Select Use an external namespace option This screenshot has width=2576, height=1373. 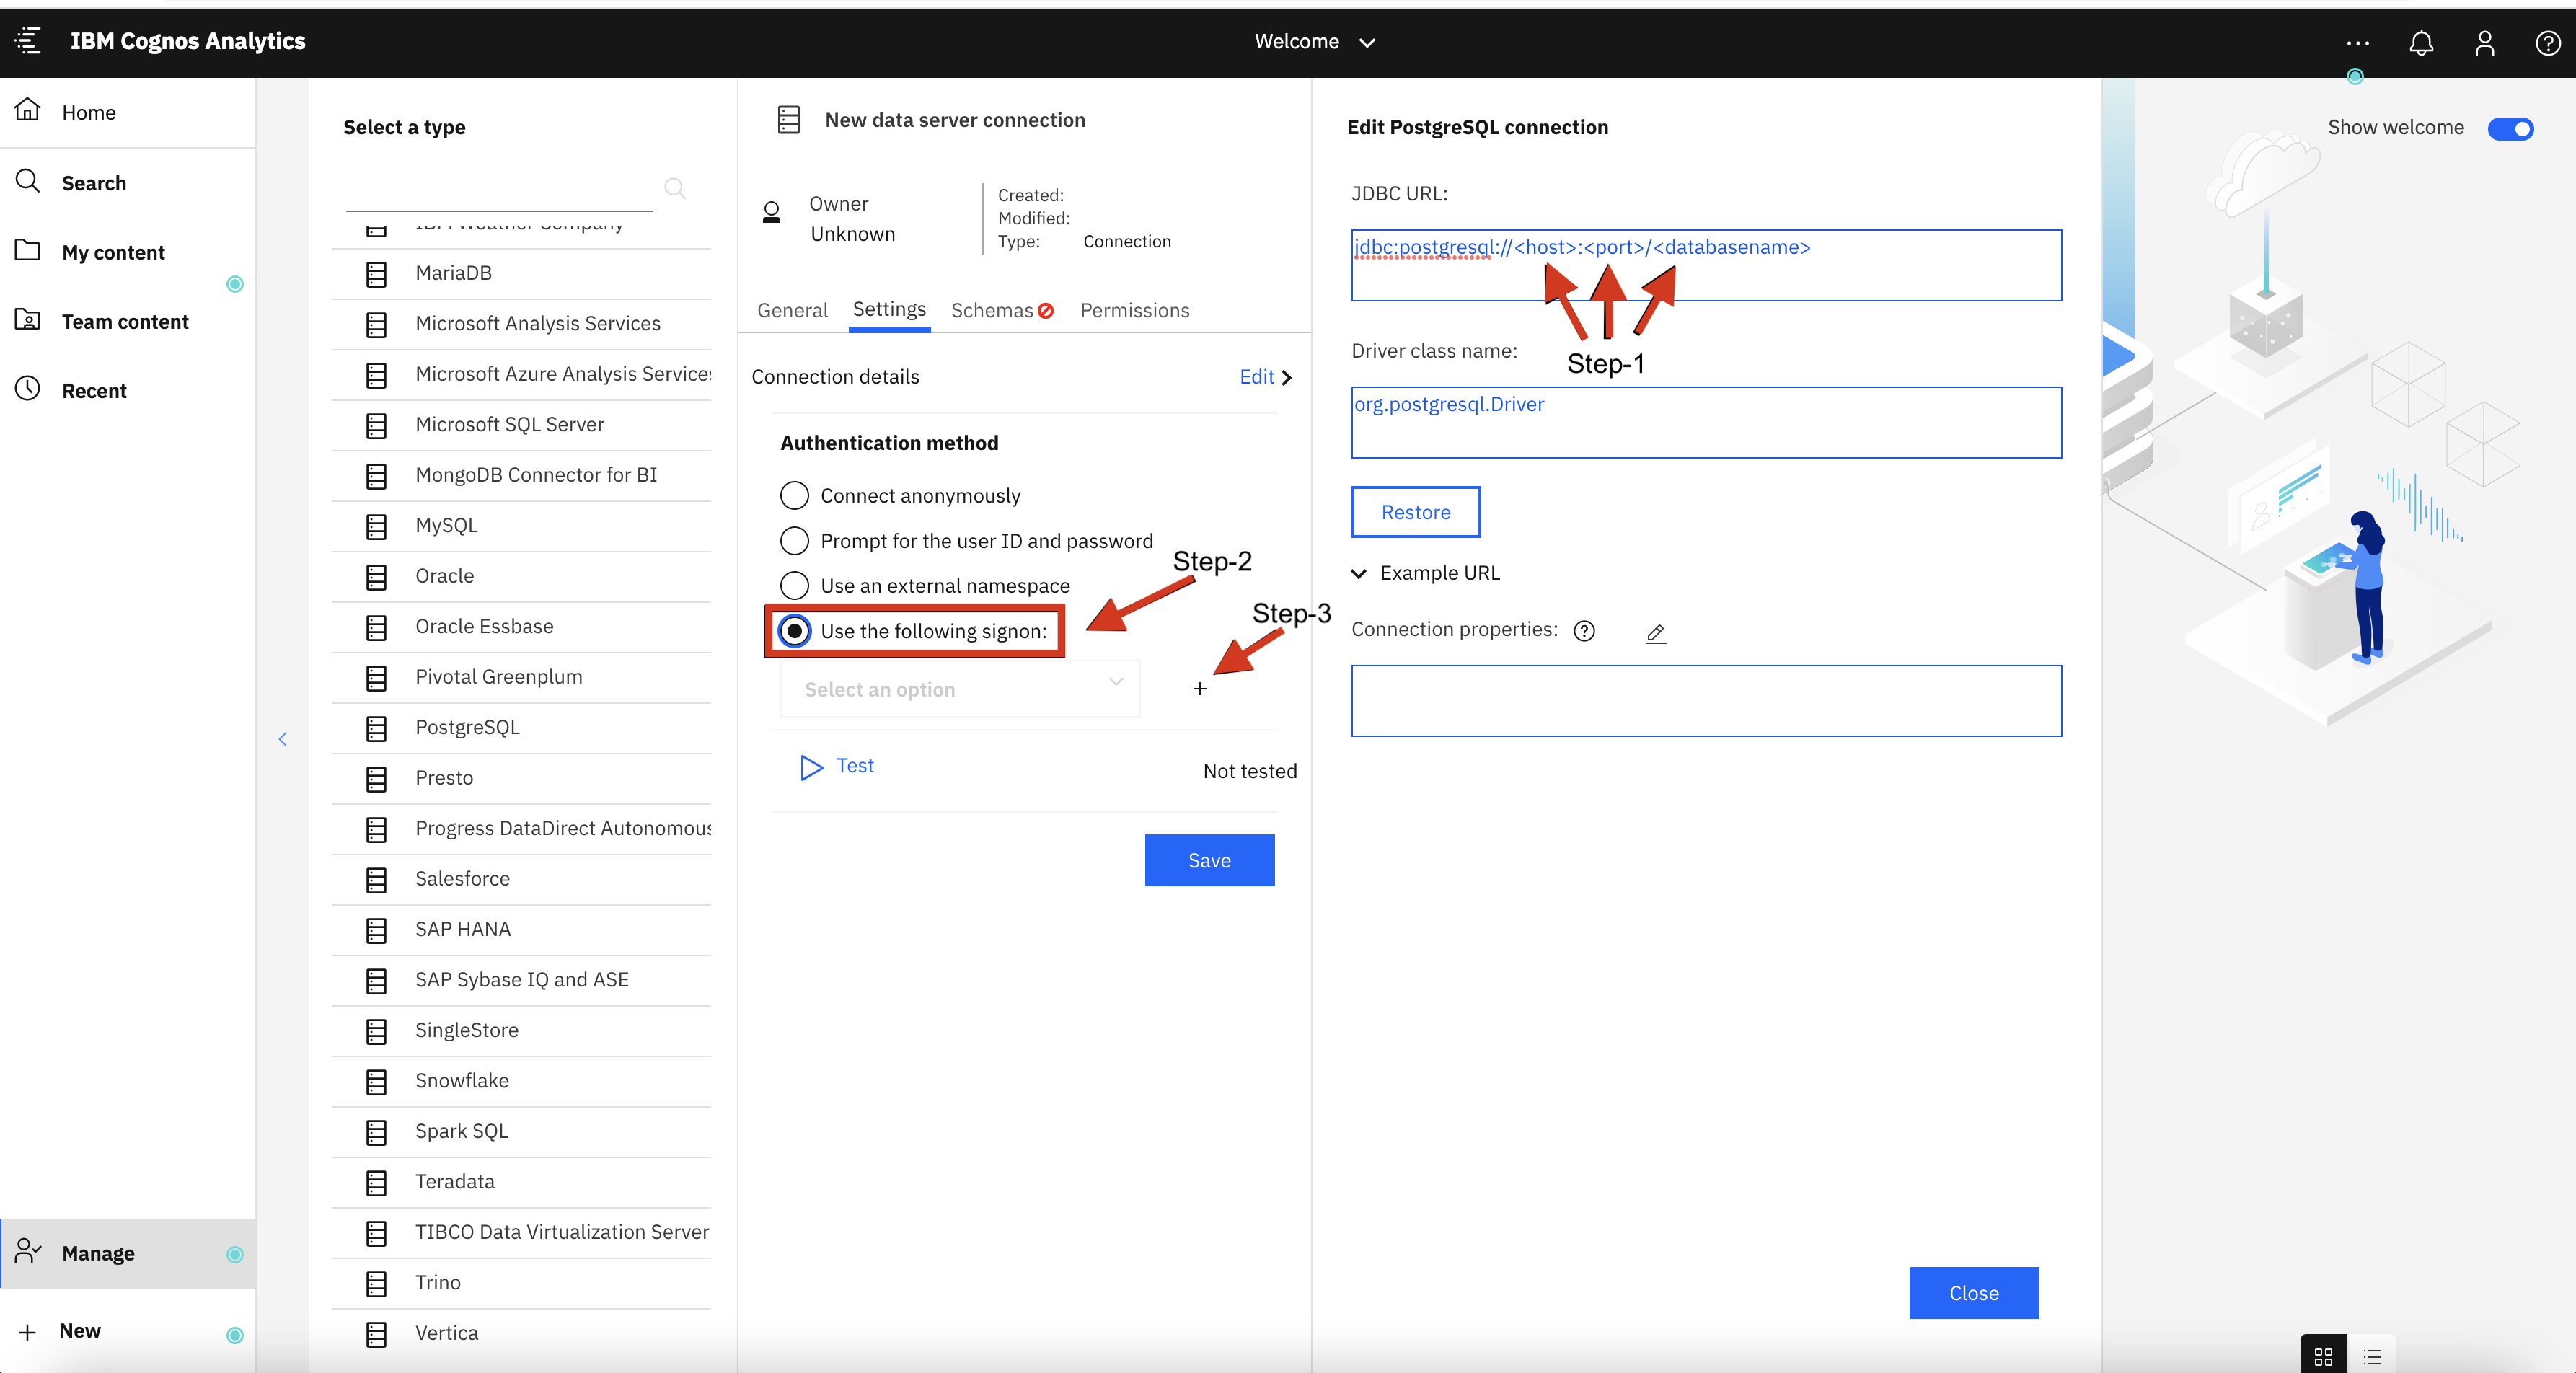click(794, 585)
